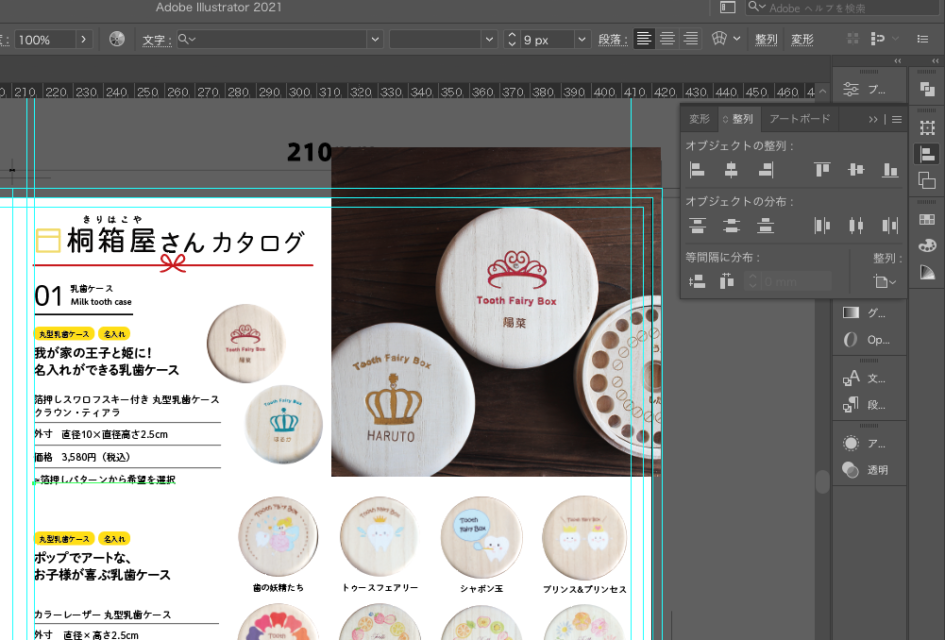Click the control bar options list icon
The height and width of the screenshot is (640, 945).
tap(922, 39)
